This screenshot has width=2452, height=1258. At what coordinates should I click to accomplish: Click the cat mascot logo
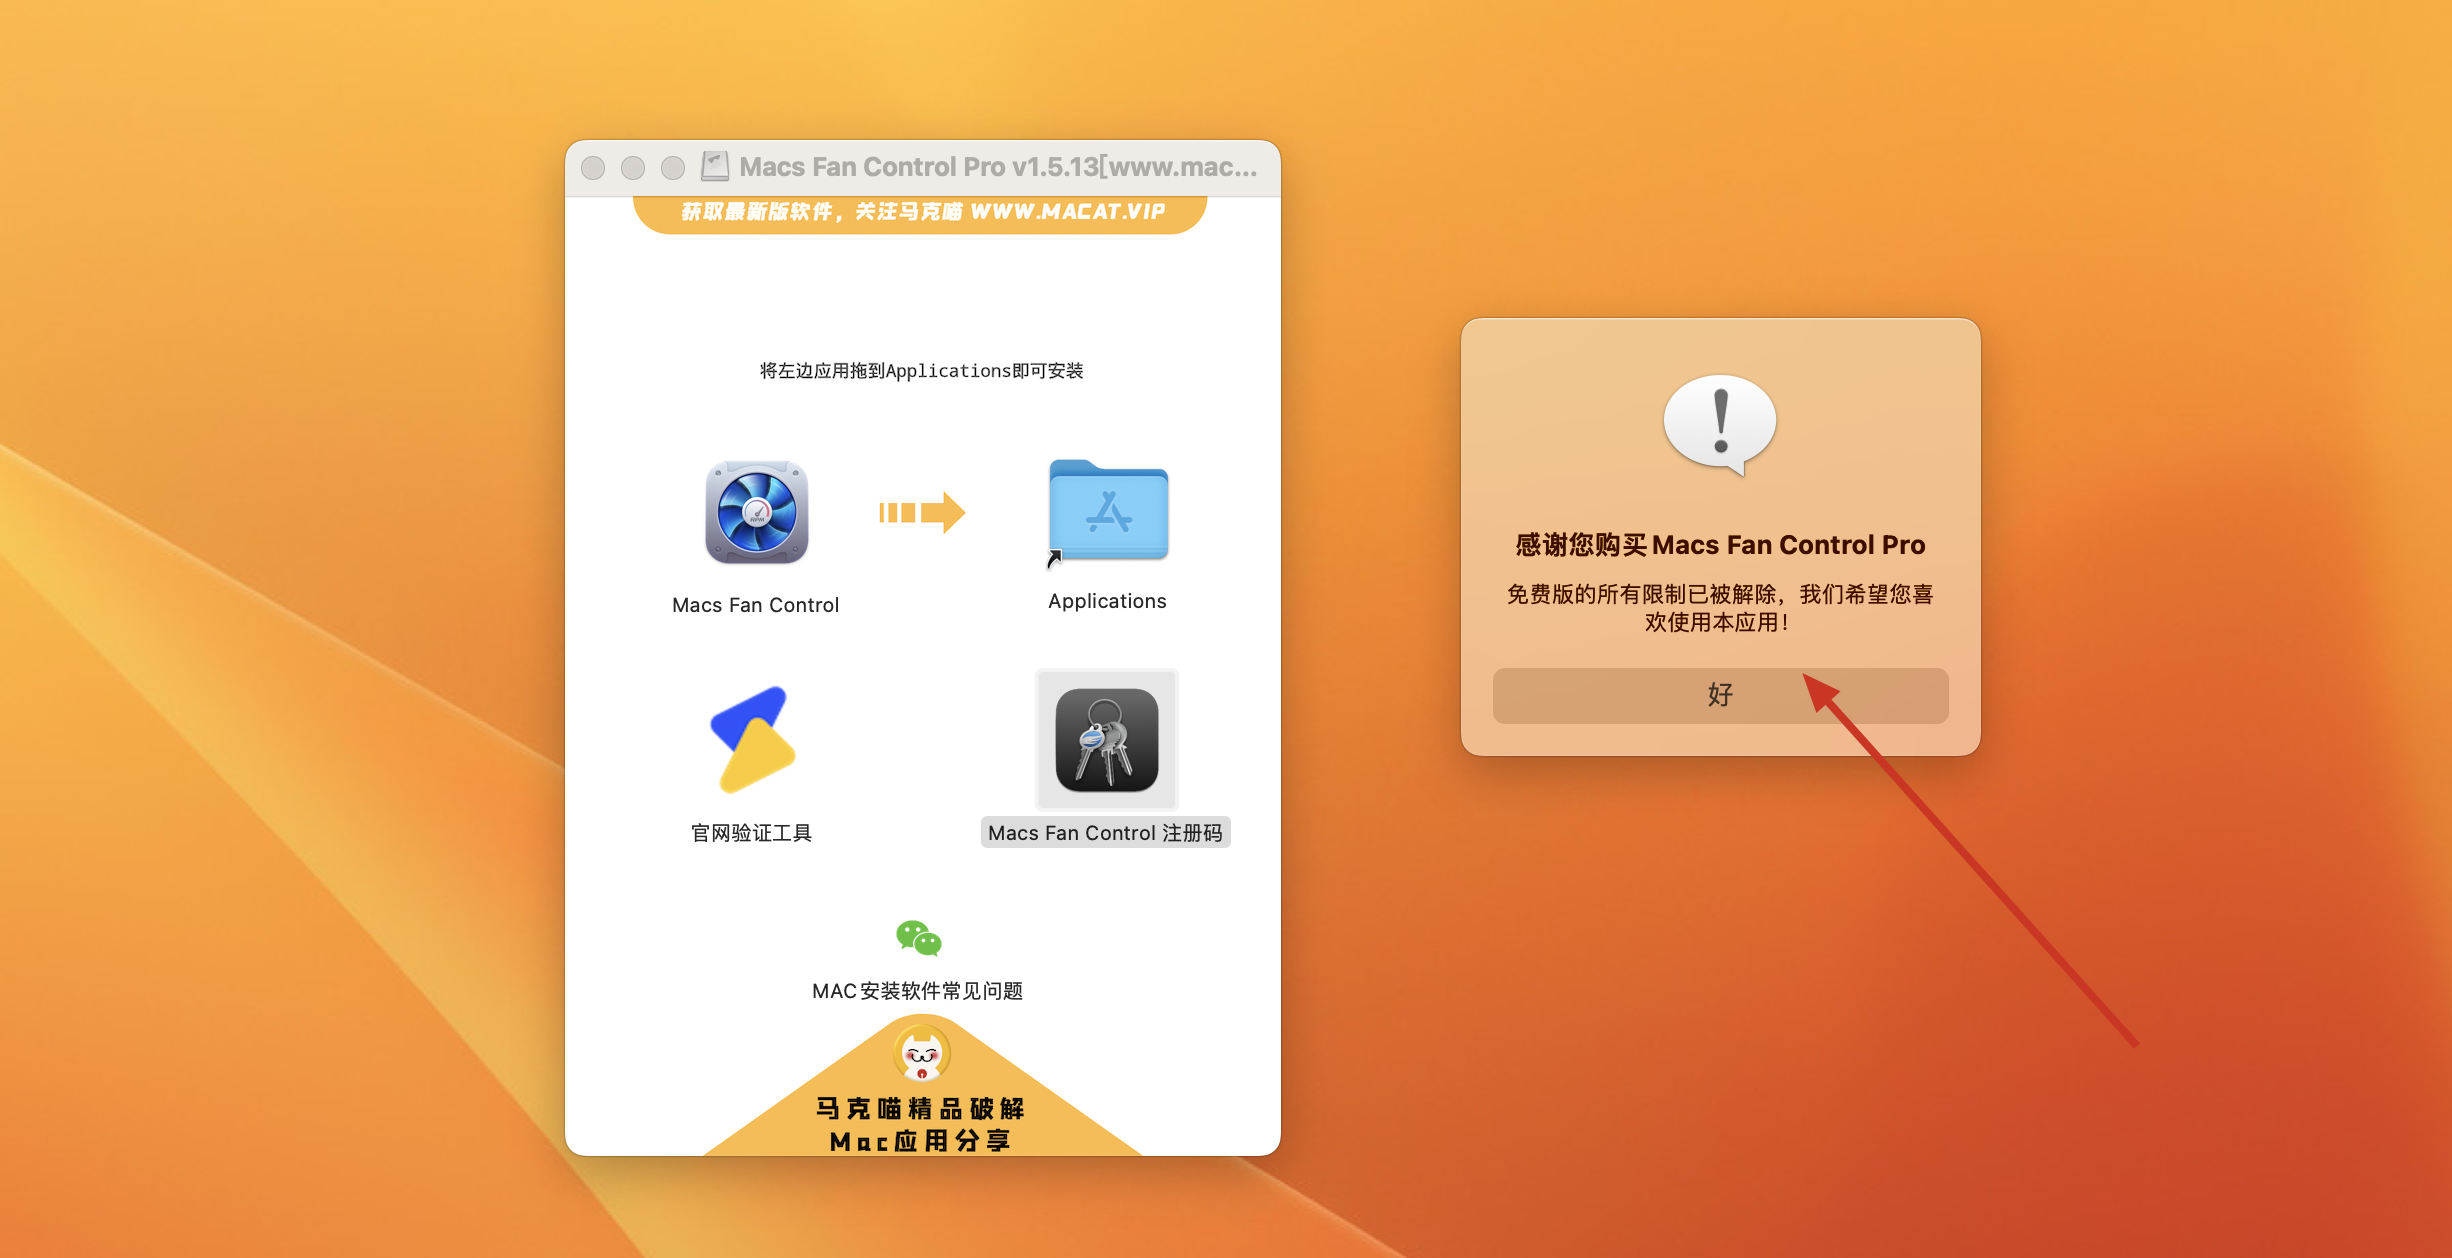(921, 1054)
